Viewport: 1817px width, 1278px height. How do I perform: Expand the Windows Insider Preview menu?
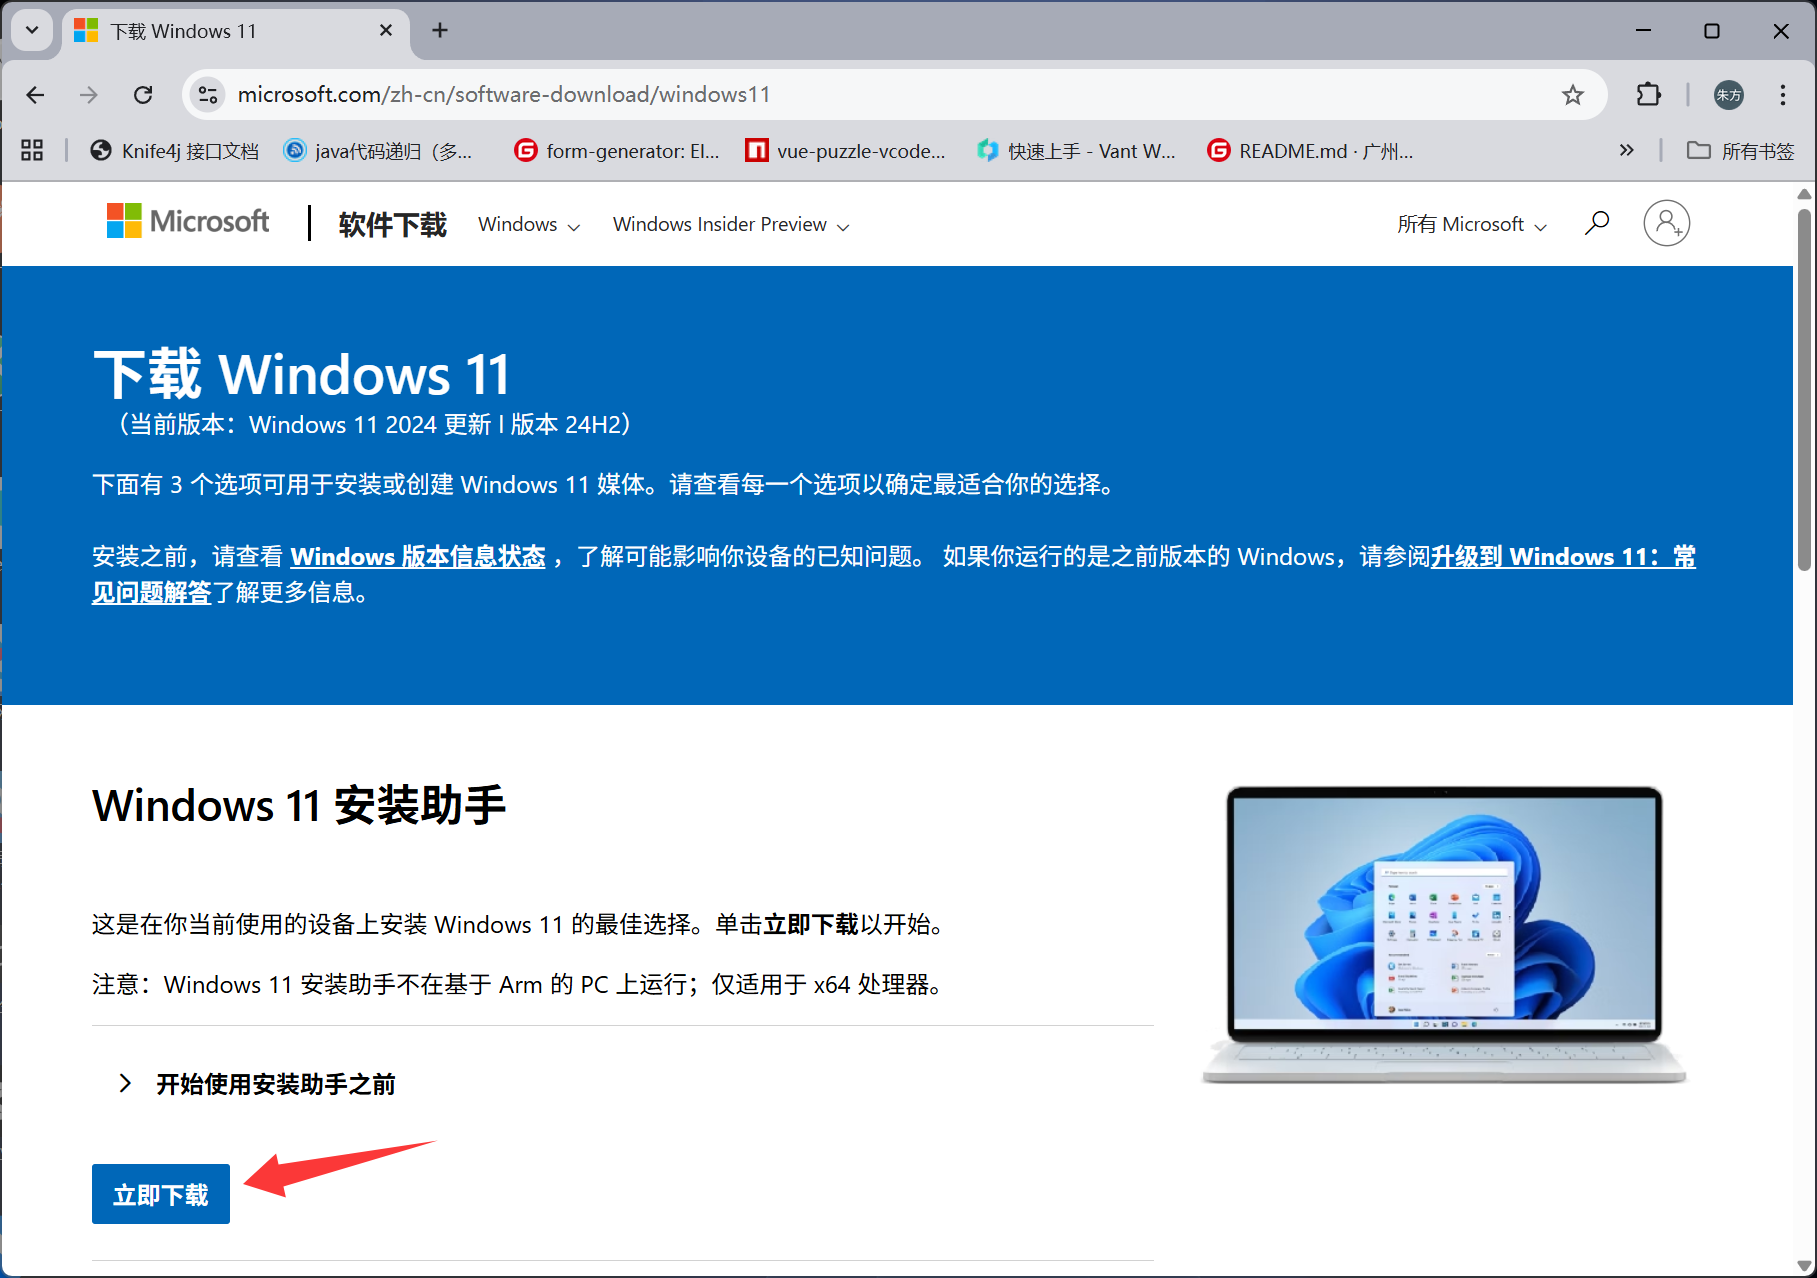point(731,225)
